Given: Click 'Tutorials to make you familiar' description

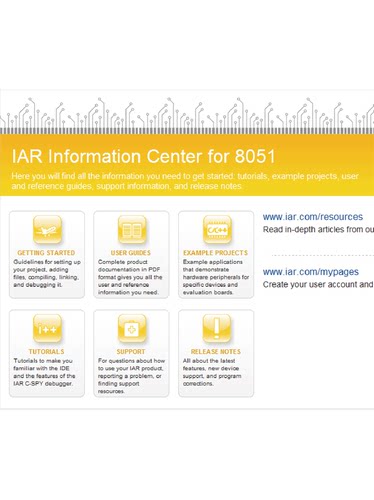Looking at the screenshot, I should [x=44, y=372].
